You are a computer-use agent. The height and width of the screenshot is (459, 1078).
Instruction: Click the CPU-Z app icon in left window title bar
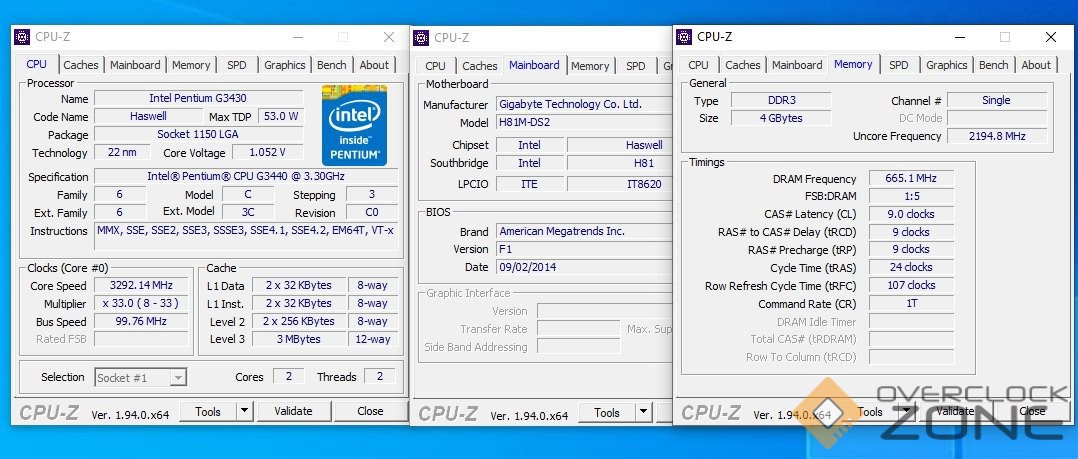point(23,37)
